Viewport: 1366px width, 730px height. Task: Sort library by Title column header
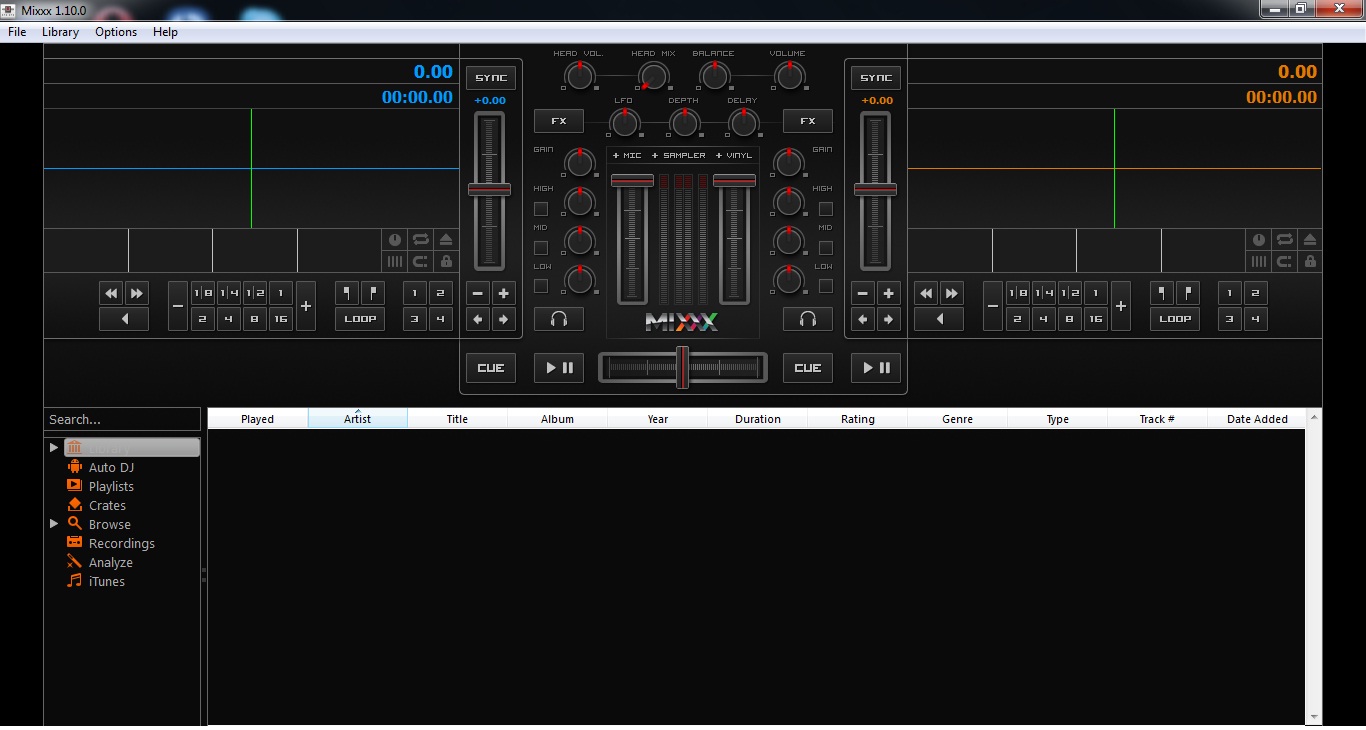[x=457, y=419]
